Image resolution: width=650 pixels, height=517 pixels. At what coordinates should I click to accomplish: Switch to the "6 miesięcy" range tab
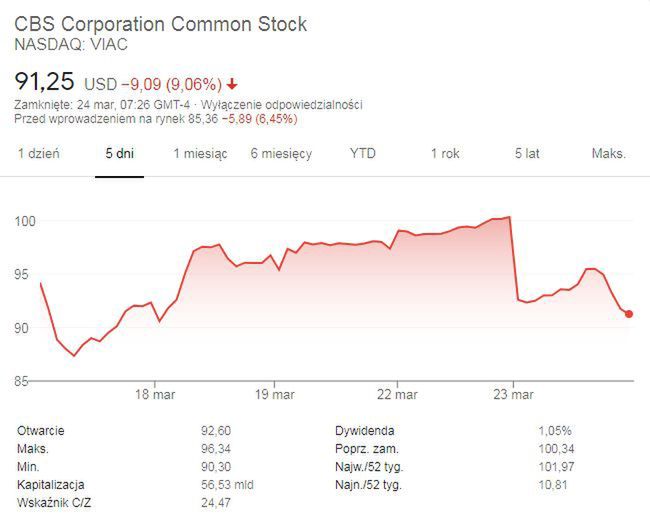pos(281,154)
